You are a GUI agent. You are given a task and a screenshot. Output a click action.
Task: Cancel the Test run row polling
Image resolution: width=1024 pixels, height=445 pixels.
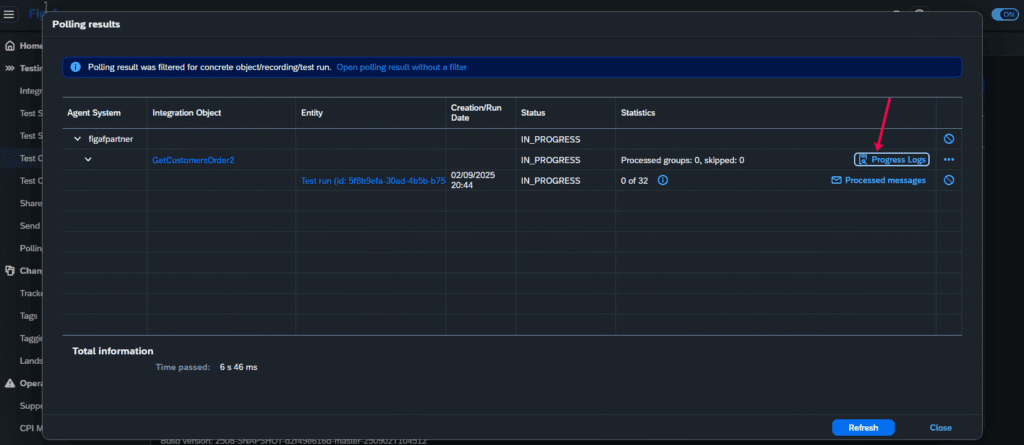[x=949, y=180]
